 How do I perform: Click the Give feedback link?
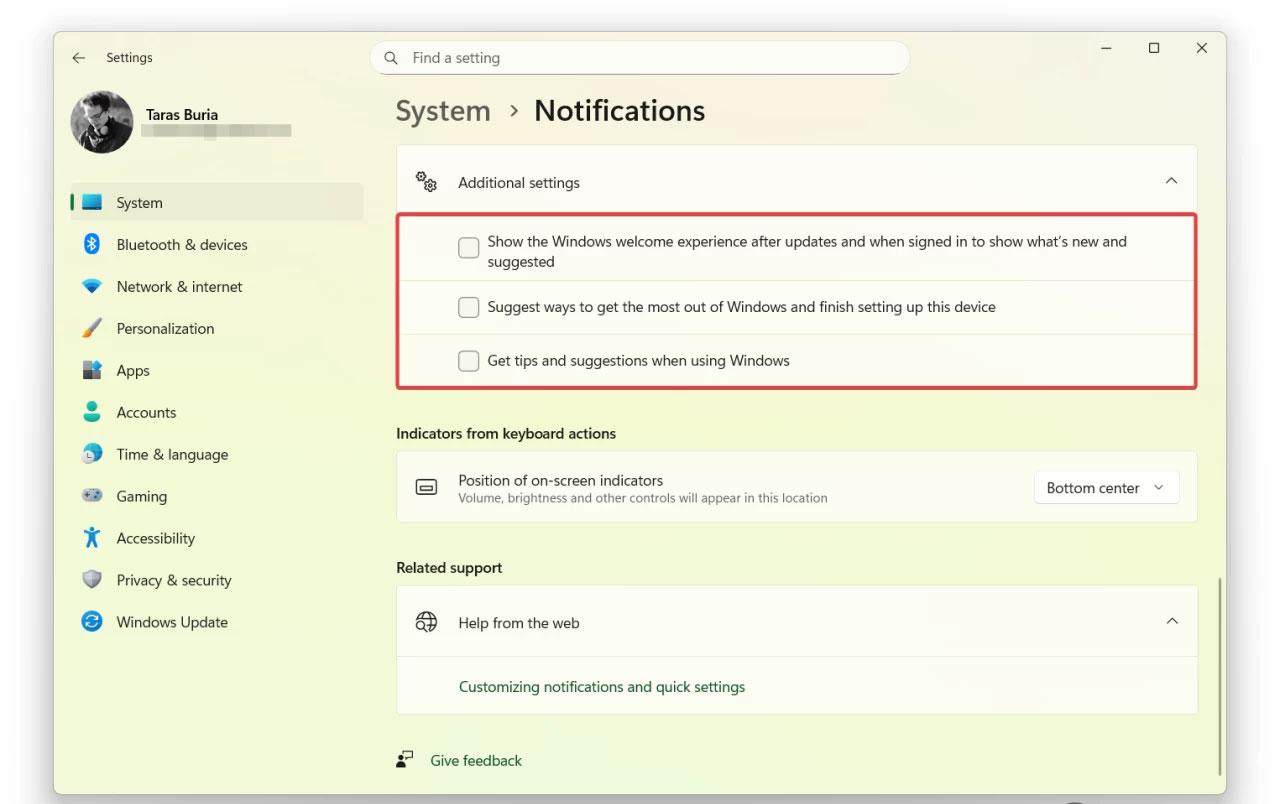(x=476, y=761)
